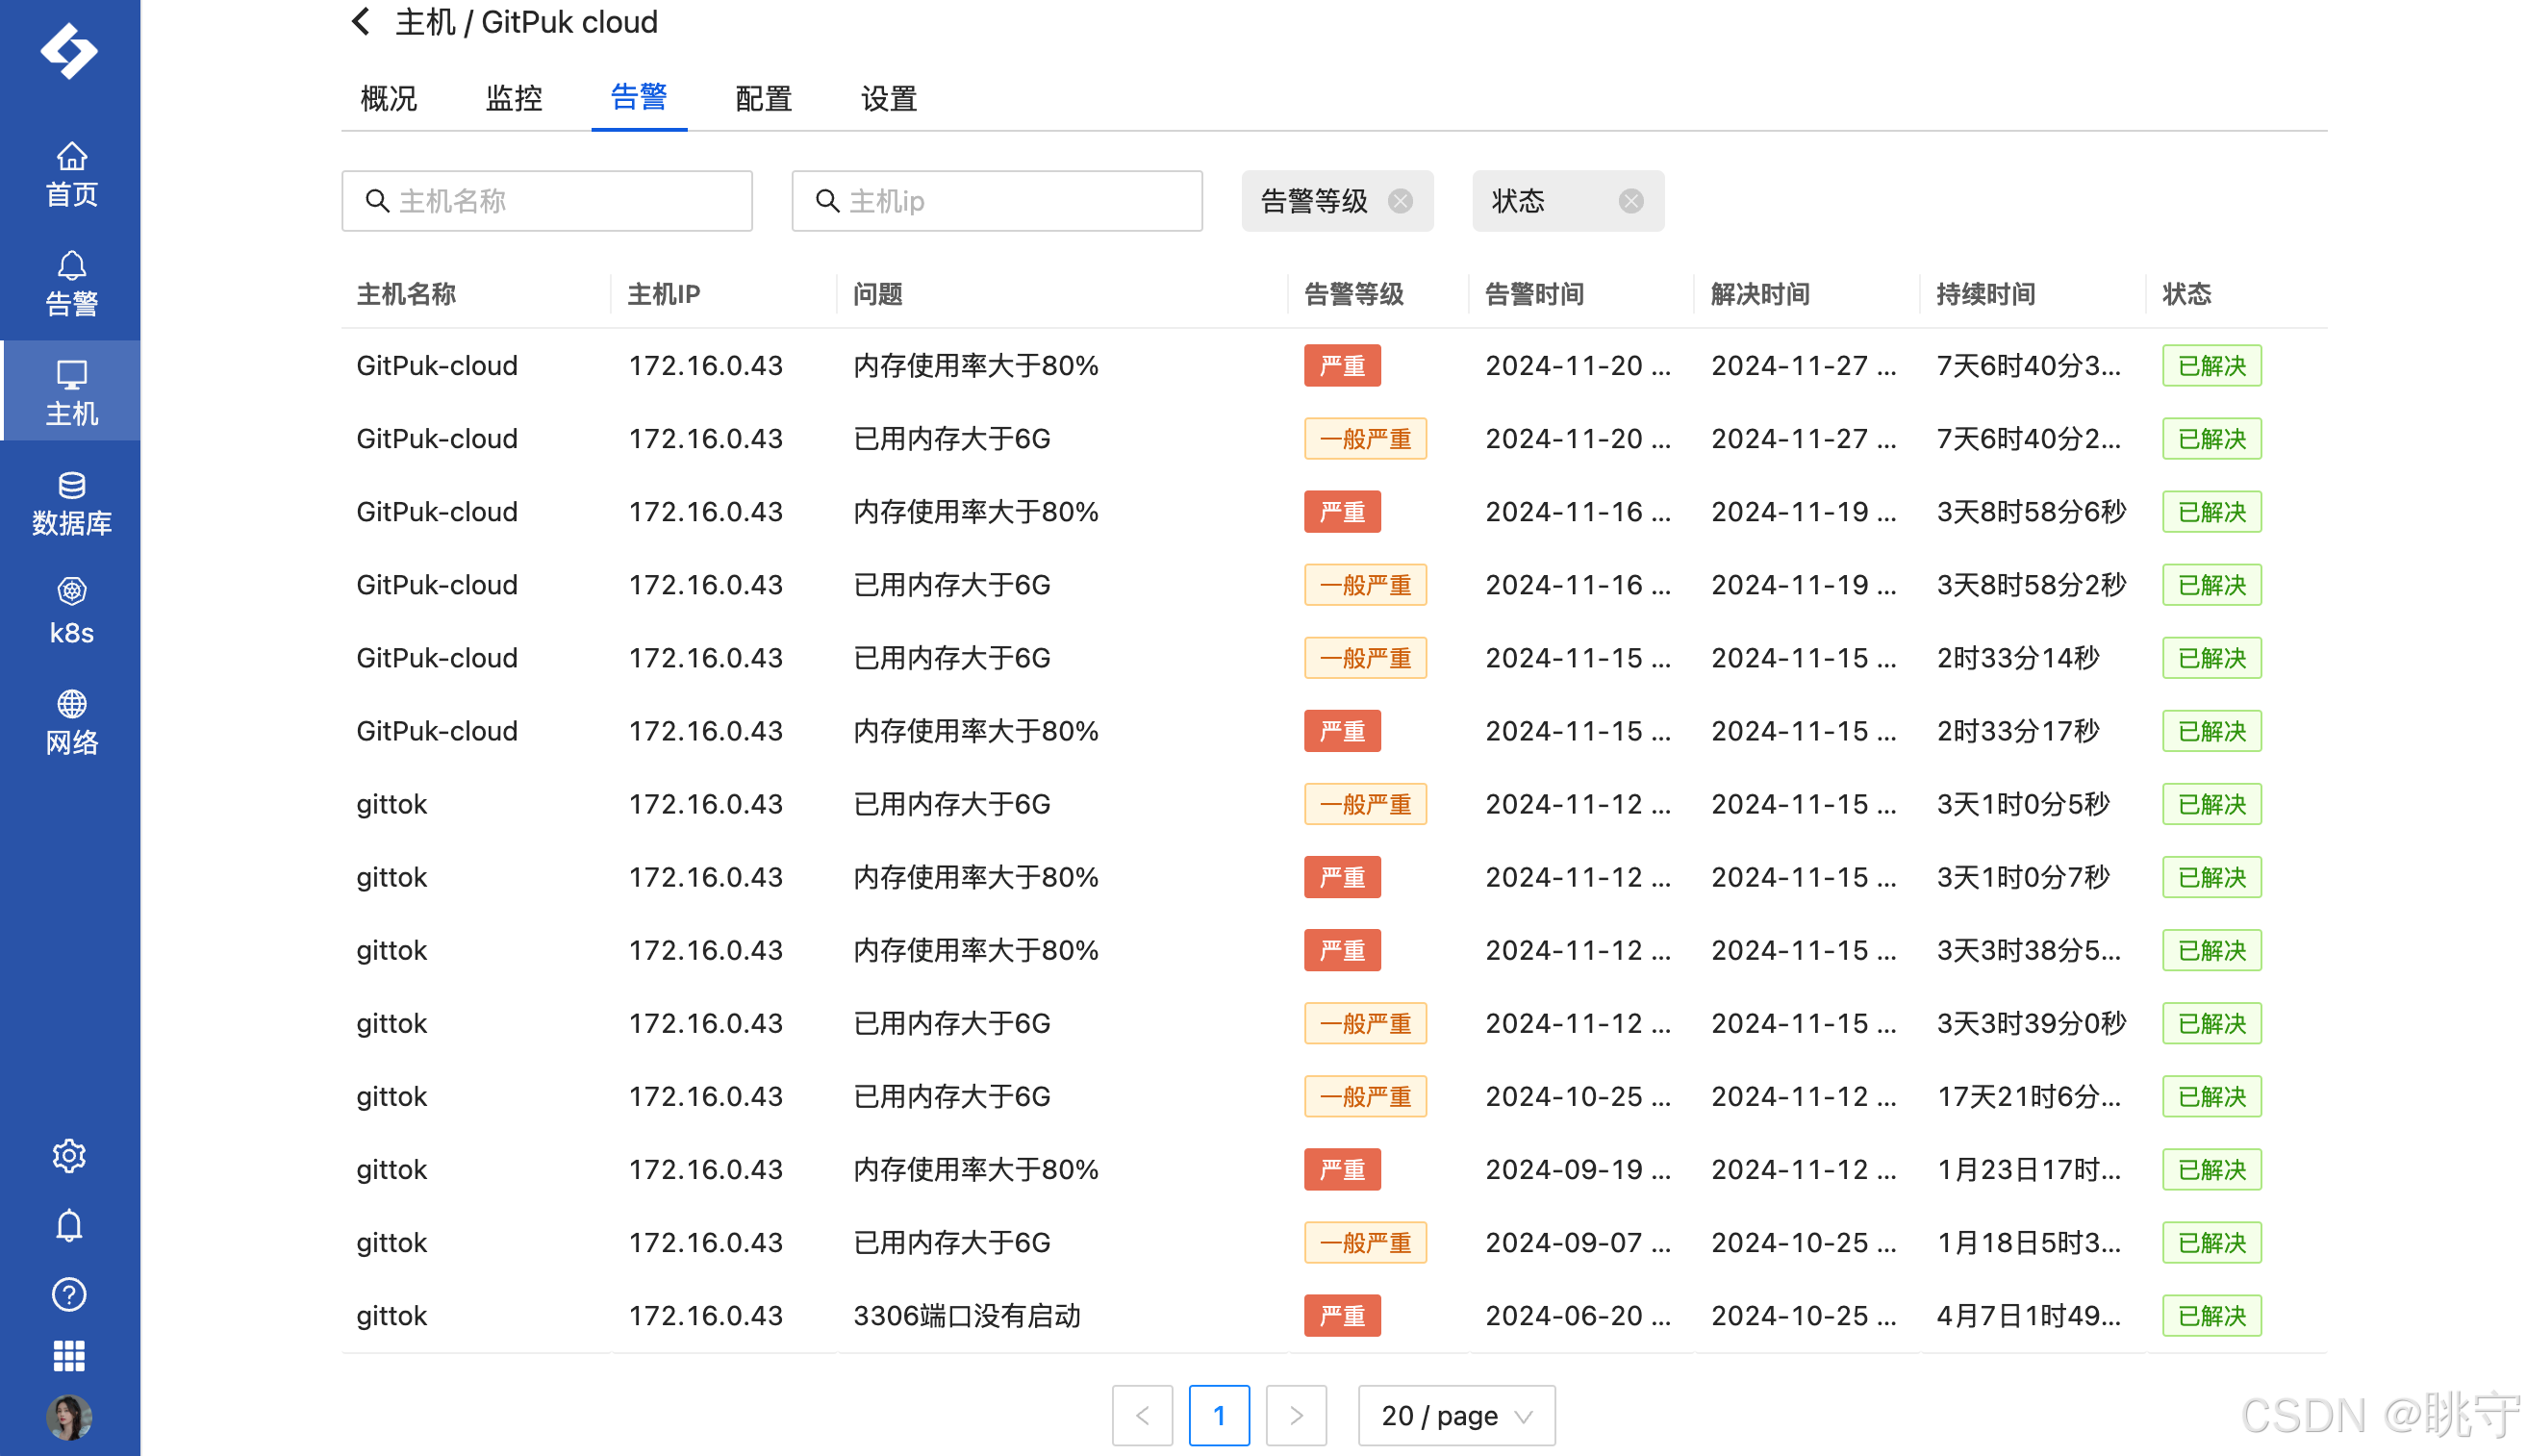This screenshot has height=1456, width=2526.
Task: Click duration 2时33分17秒
Action: [x=2018, y=730]
